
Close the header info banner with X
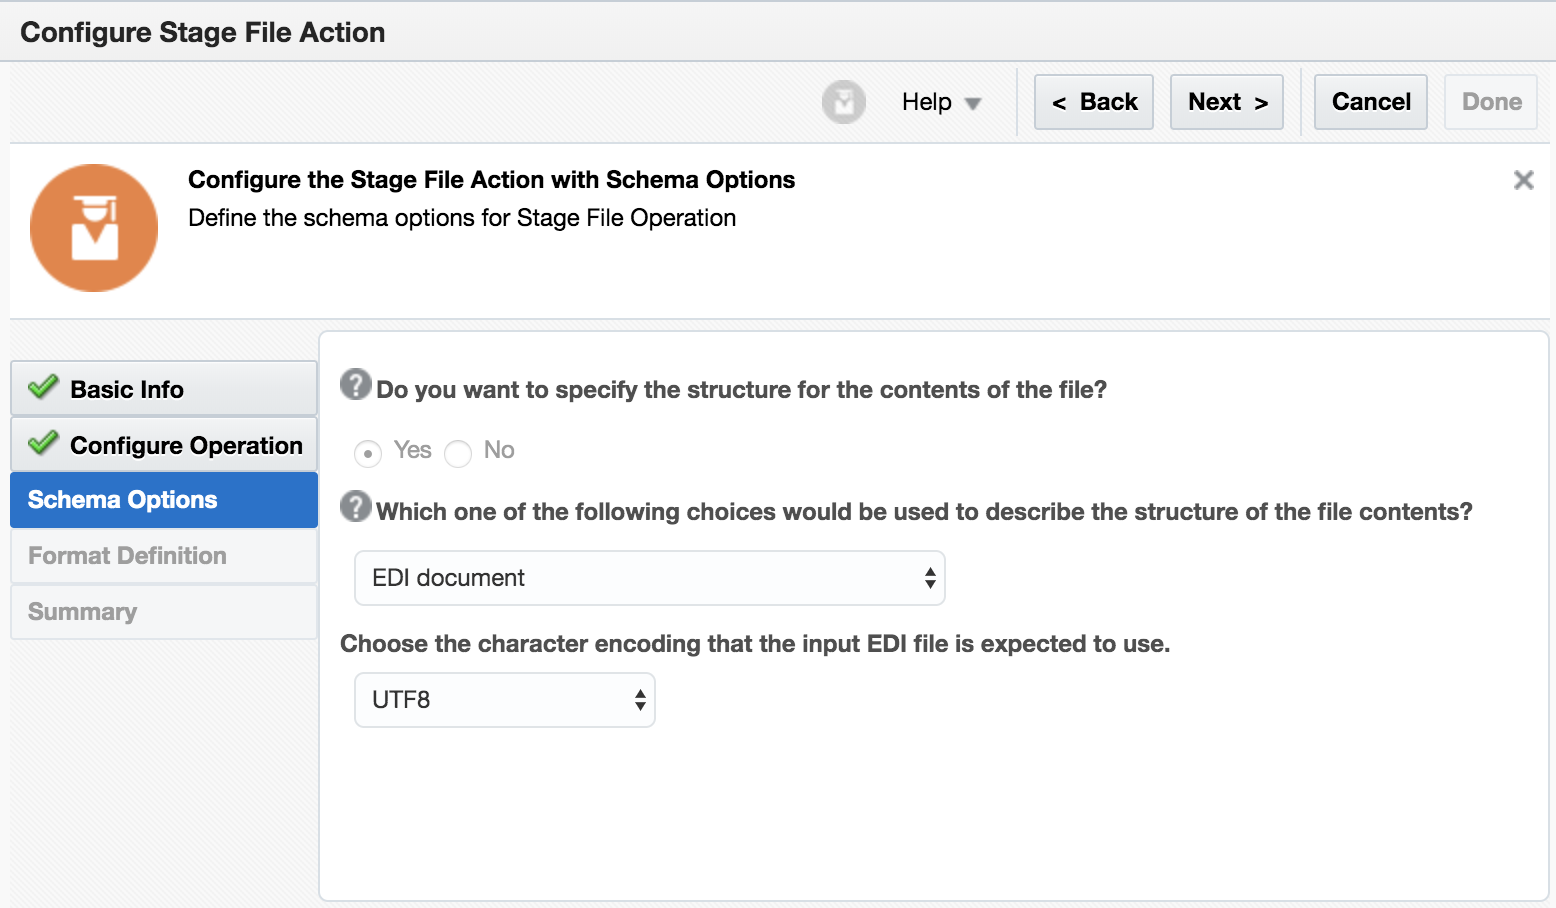(x=1523, y=180)
